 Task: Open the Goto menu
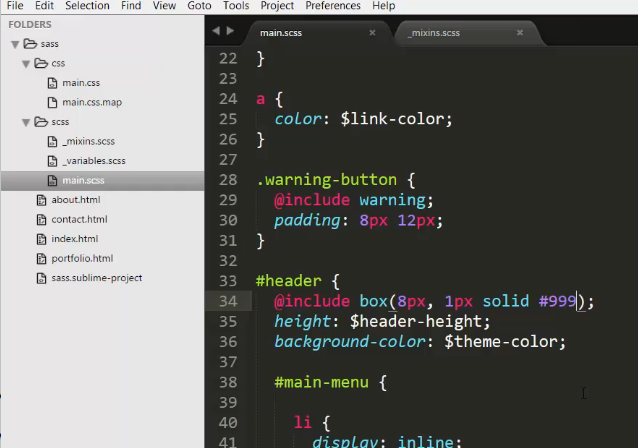pos(199,6)
